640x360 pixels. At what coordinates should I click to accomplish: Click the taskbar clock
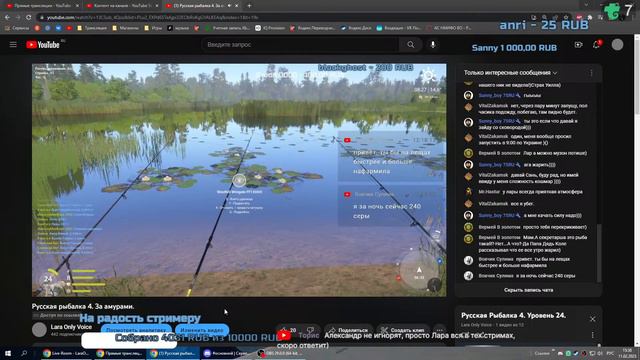click(627, 353)
